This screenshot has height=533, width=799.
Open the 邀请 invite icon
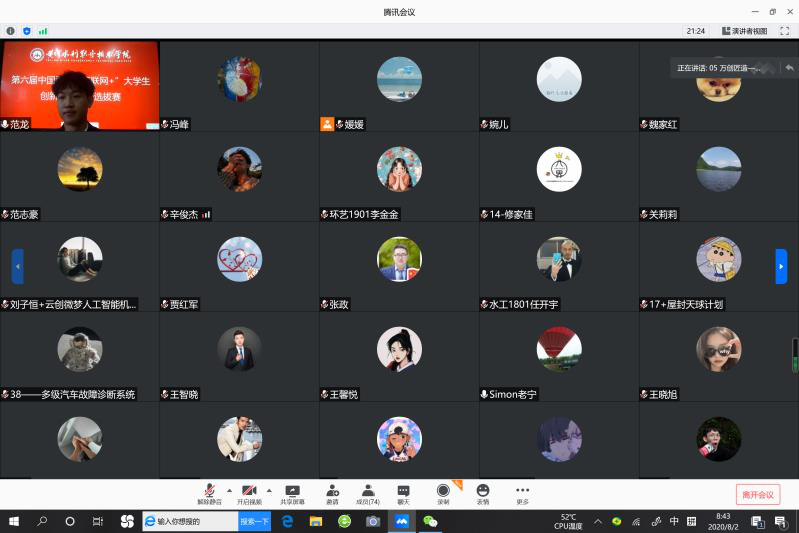(x=332, y=493)
